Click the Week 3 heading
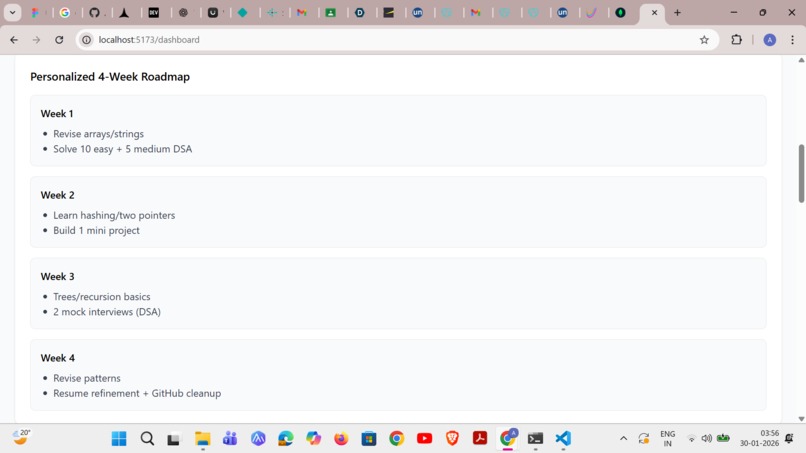 click(58, 277)
